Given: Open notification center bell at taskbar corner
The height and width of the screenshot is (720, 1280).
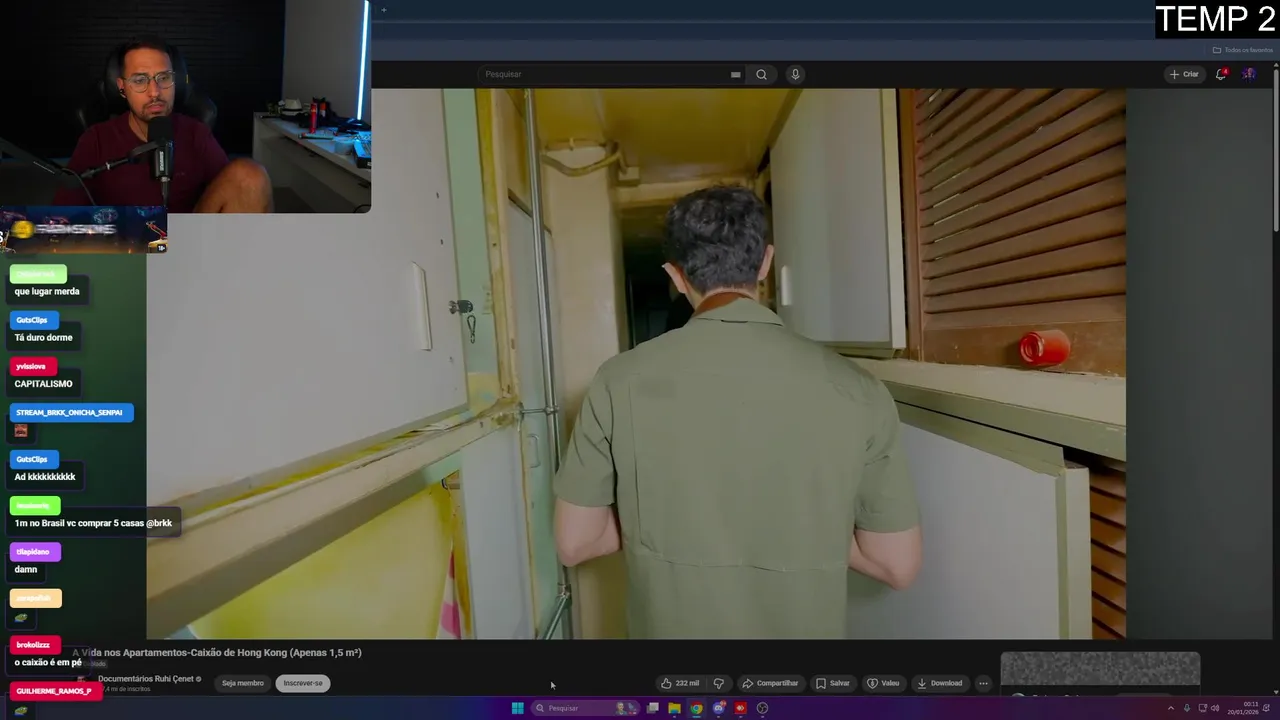Looking at the screenshot, I should (1267, 708).
